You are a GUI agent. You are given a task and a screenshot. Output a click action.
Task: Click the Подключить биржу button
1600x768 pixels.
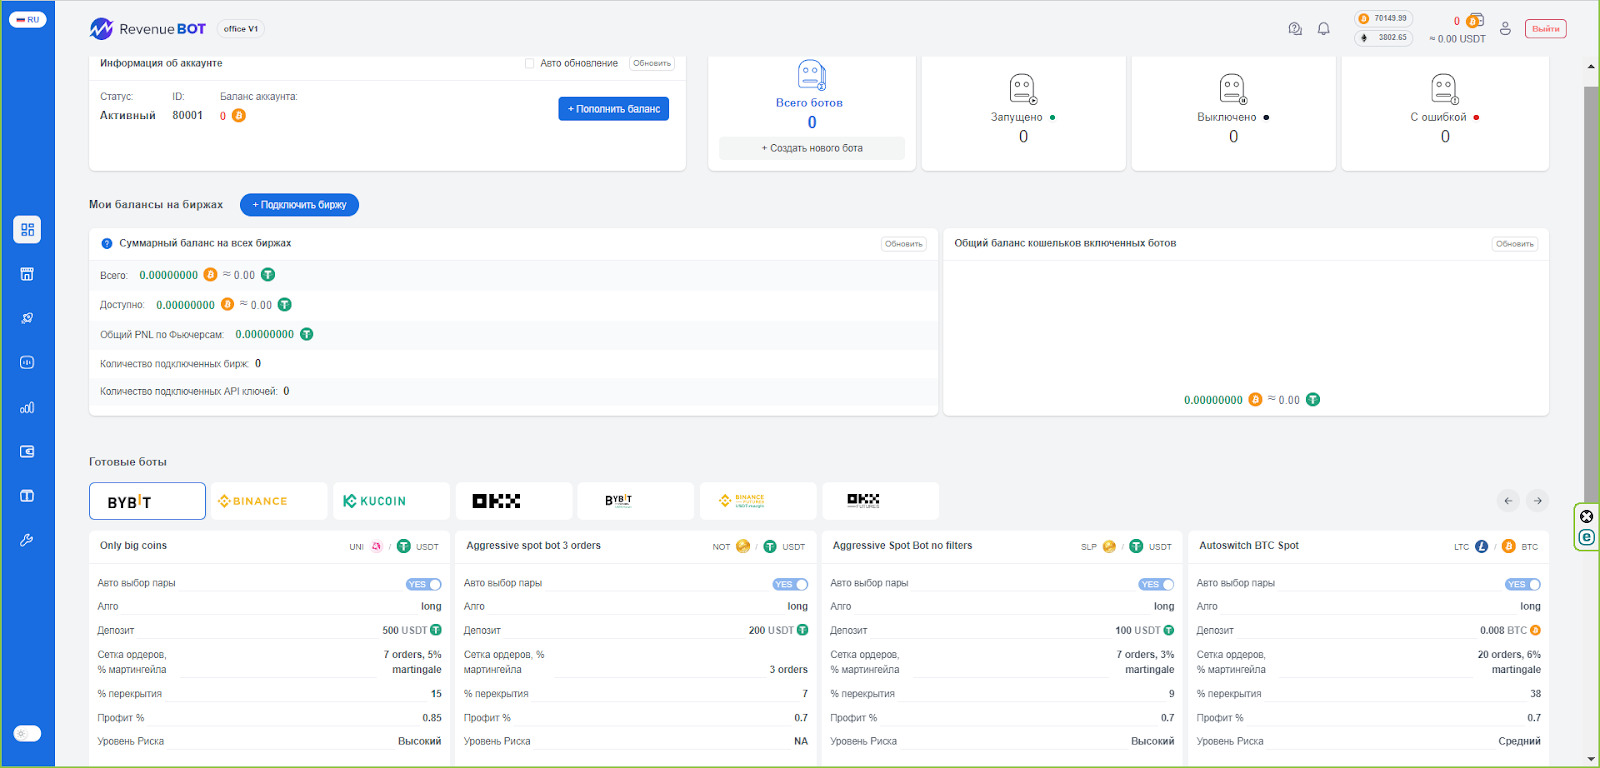pos(299,205)
